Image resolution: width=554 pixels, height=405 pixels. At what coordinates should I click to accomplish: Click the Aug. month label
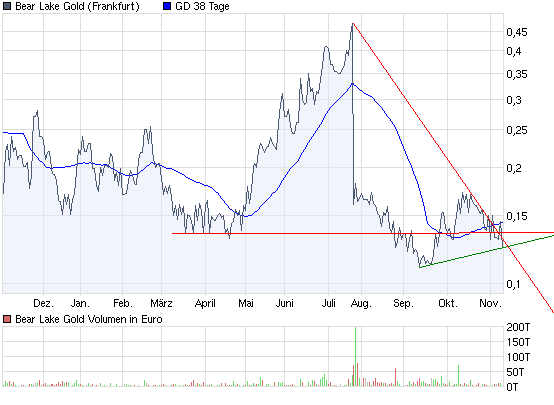click(361, 304)
